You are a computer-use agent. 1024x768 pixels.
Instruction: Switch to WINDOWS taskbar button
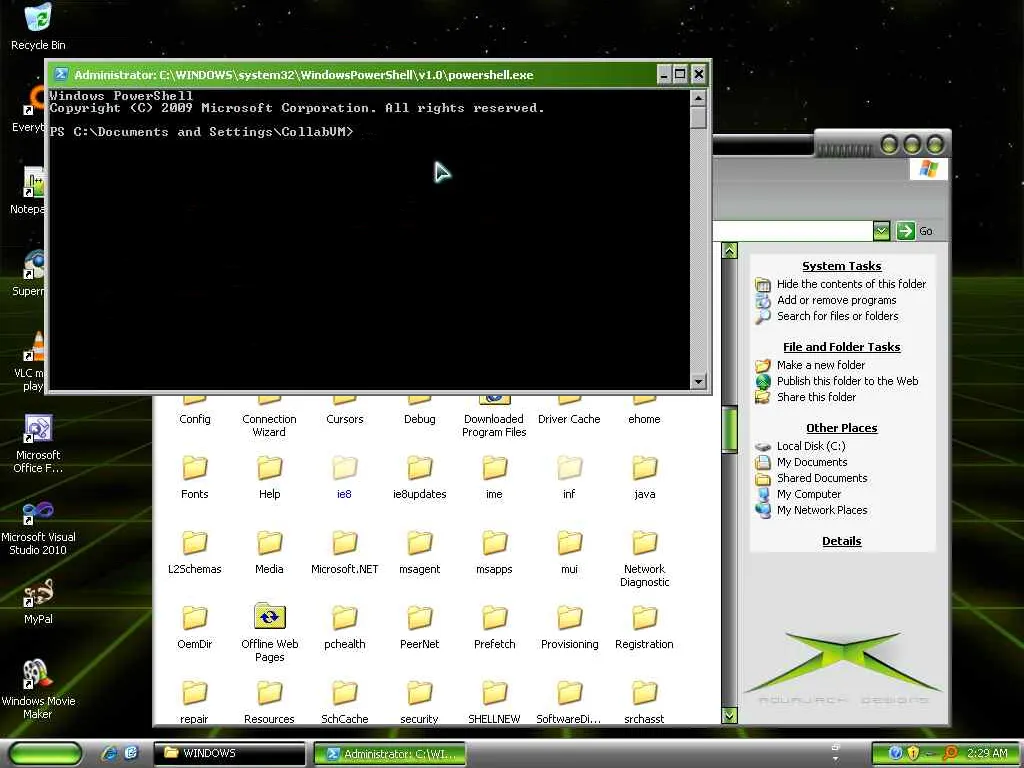(x=229, y=753)
